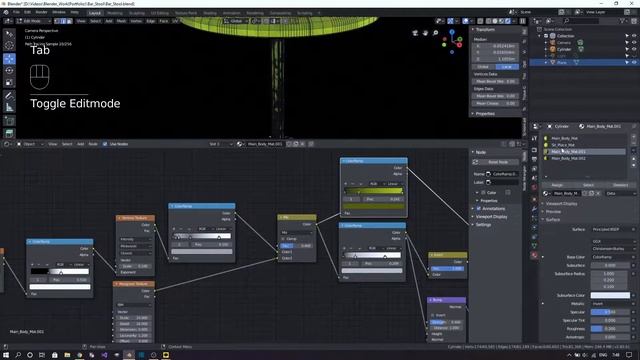
Task: Click the Local button in Transform panel
Action: tap(507, 67)
